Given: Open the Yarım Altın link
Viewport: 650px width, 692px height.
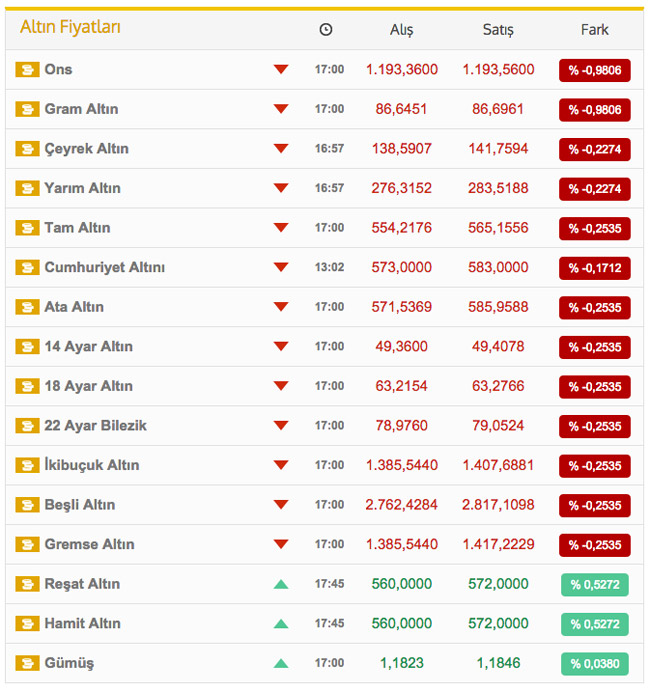Looking at the screenshot, I should tap(82, 188).
